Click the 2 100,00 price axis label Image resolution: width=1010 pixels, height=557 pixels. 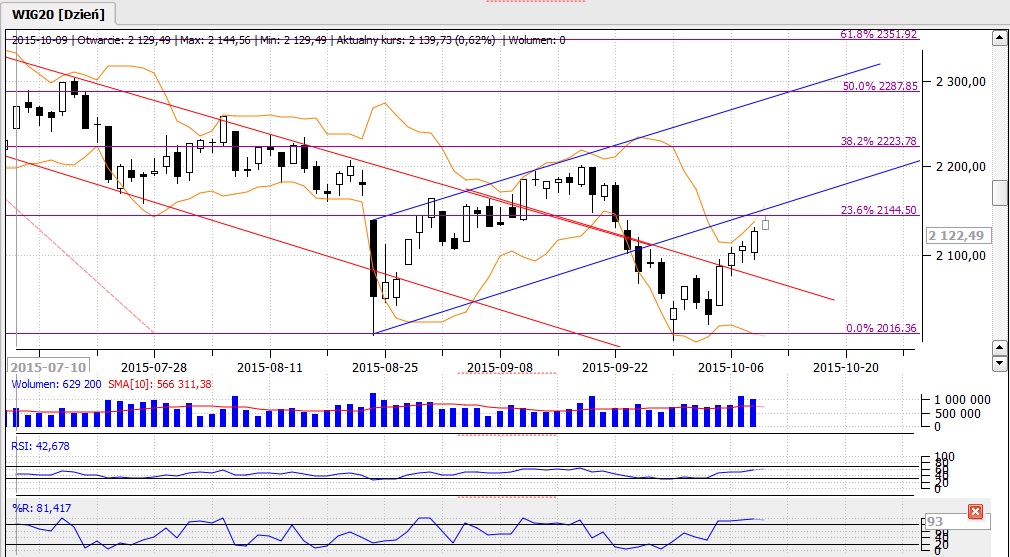[961, 256]
